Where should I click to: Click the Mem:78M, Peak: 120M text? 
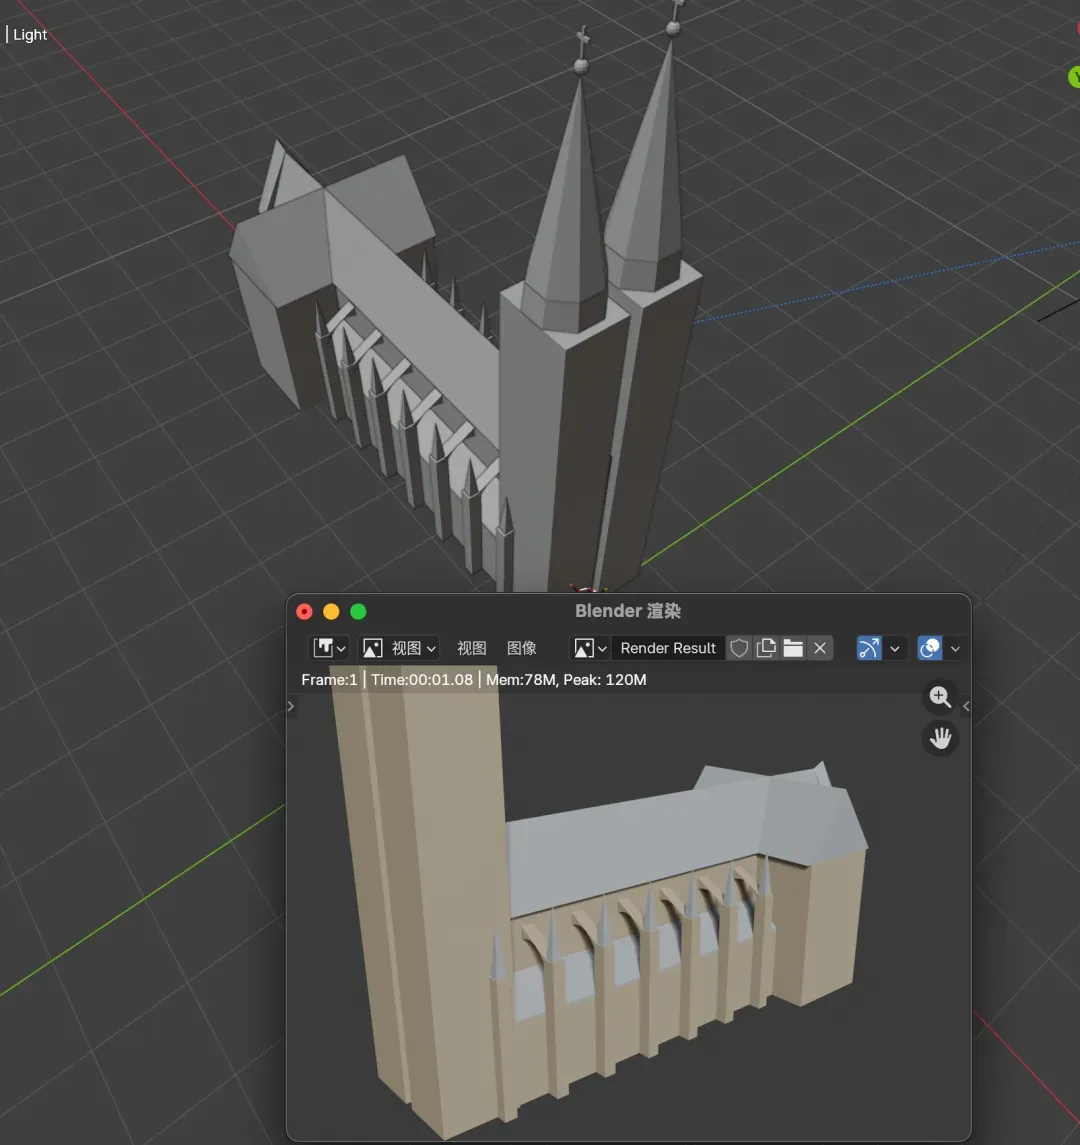pos(566,680)
